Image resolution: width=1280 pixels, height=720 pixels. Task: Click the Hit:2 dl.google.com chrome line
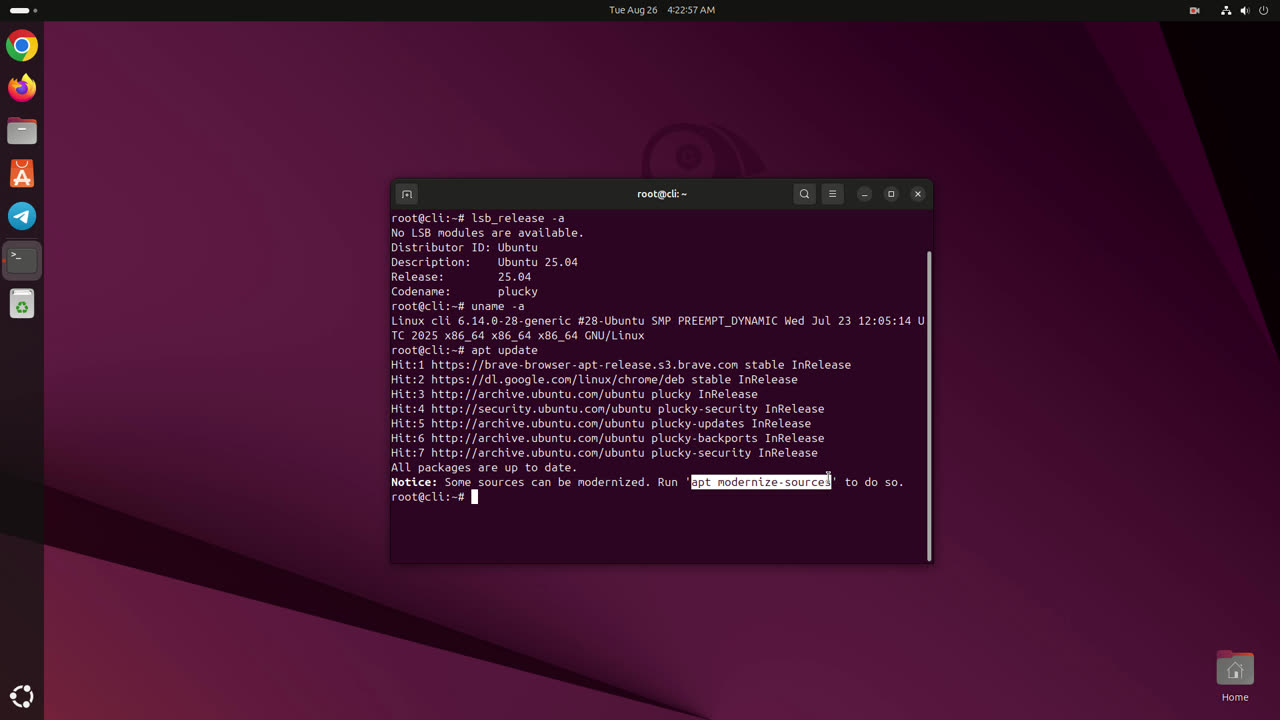594,379
